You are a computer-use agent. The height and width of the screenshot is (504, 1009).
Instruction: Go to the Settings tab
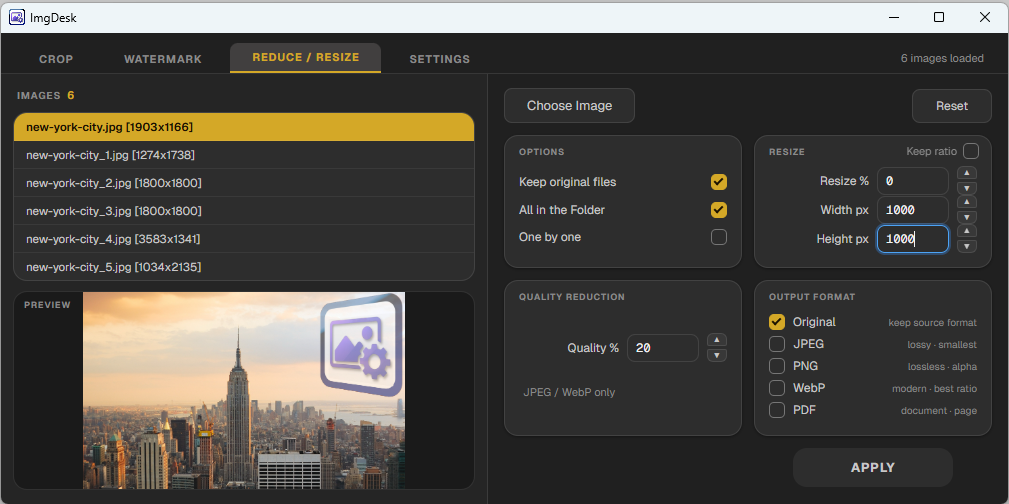tap(440, 59)
